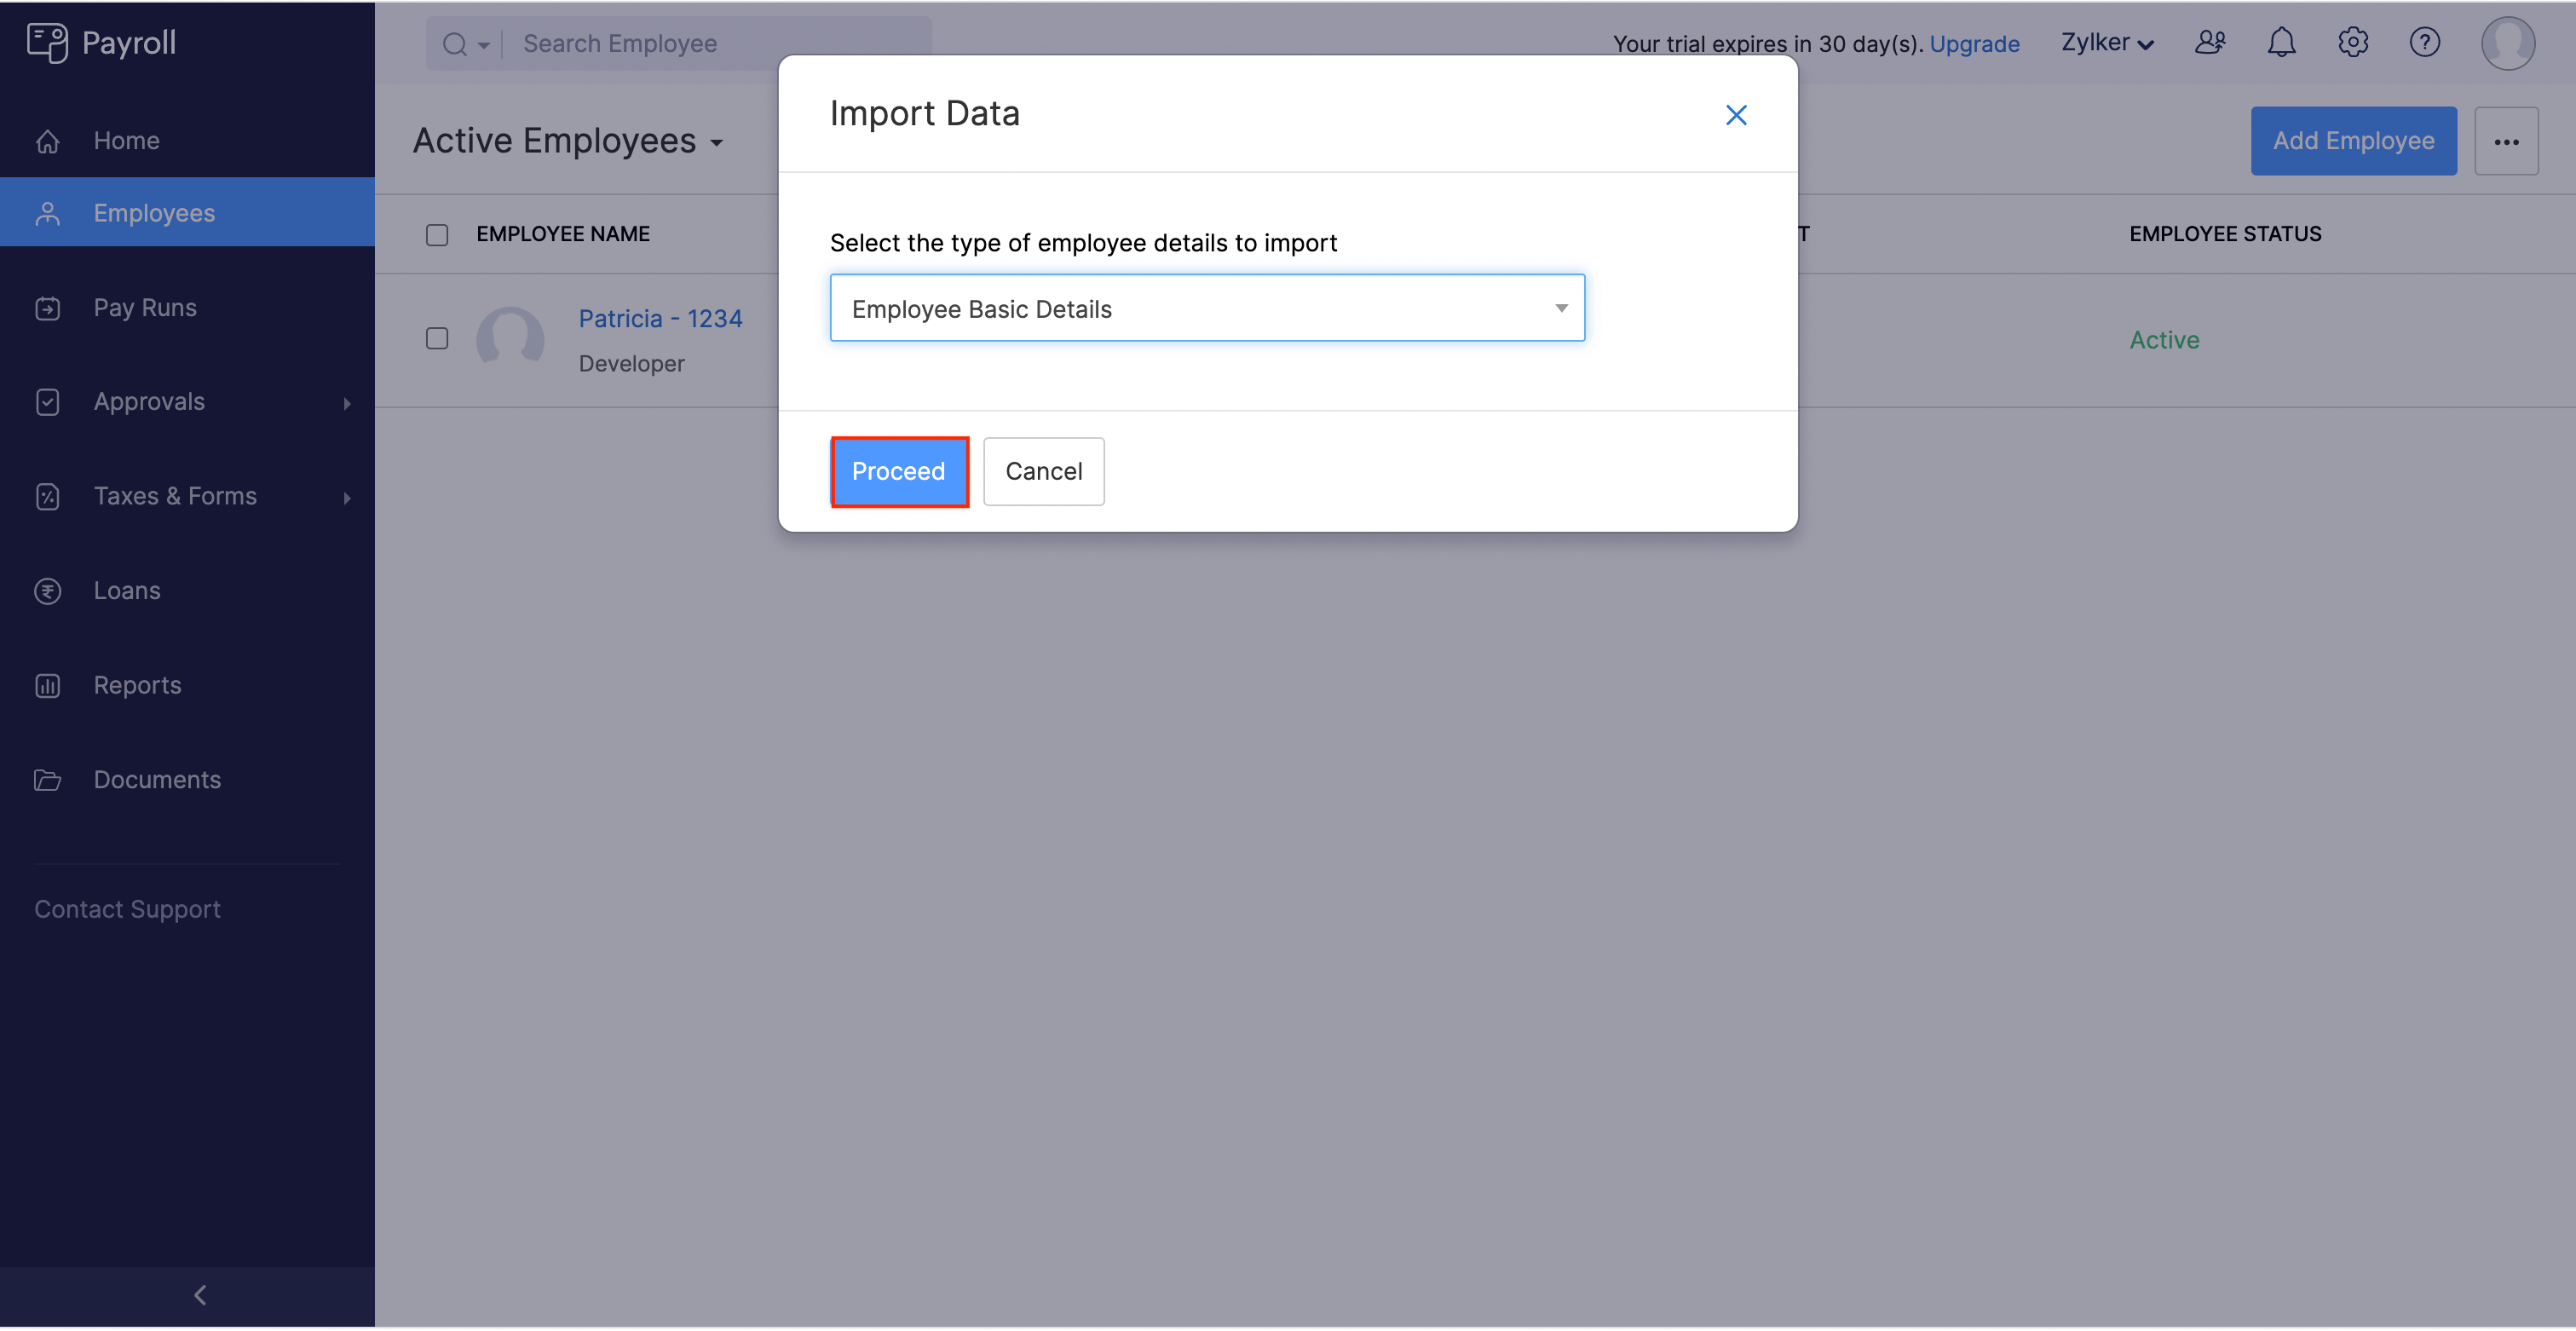Click the Upgrade link

pos(1975,43)
